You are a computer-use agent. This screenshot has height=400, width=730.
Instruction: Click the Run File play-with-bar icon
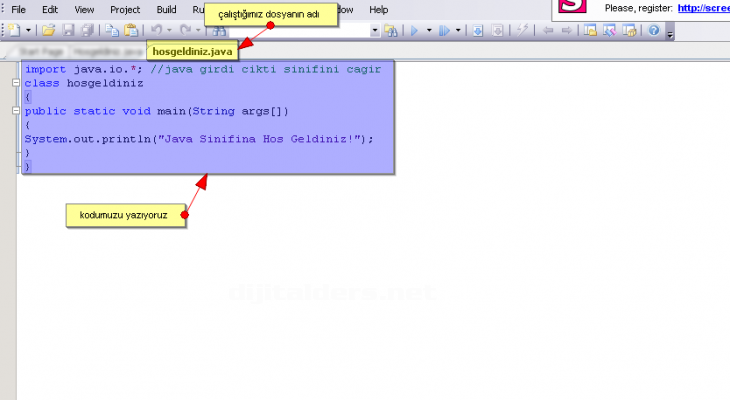(445, 31)
